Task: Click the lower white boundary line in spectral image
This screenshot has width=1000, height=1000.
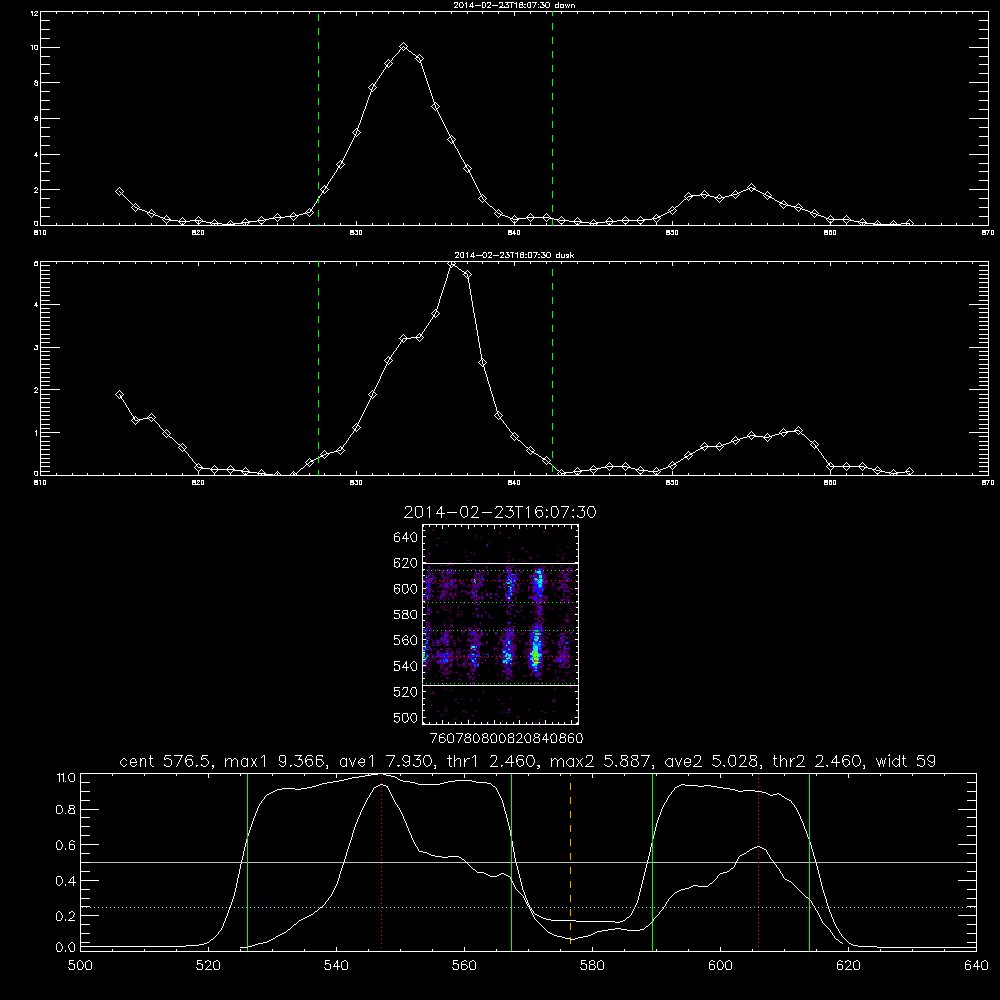Action: [x=501, y=685]
